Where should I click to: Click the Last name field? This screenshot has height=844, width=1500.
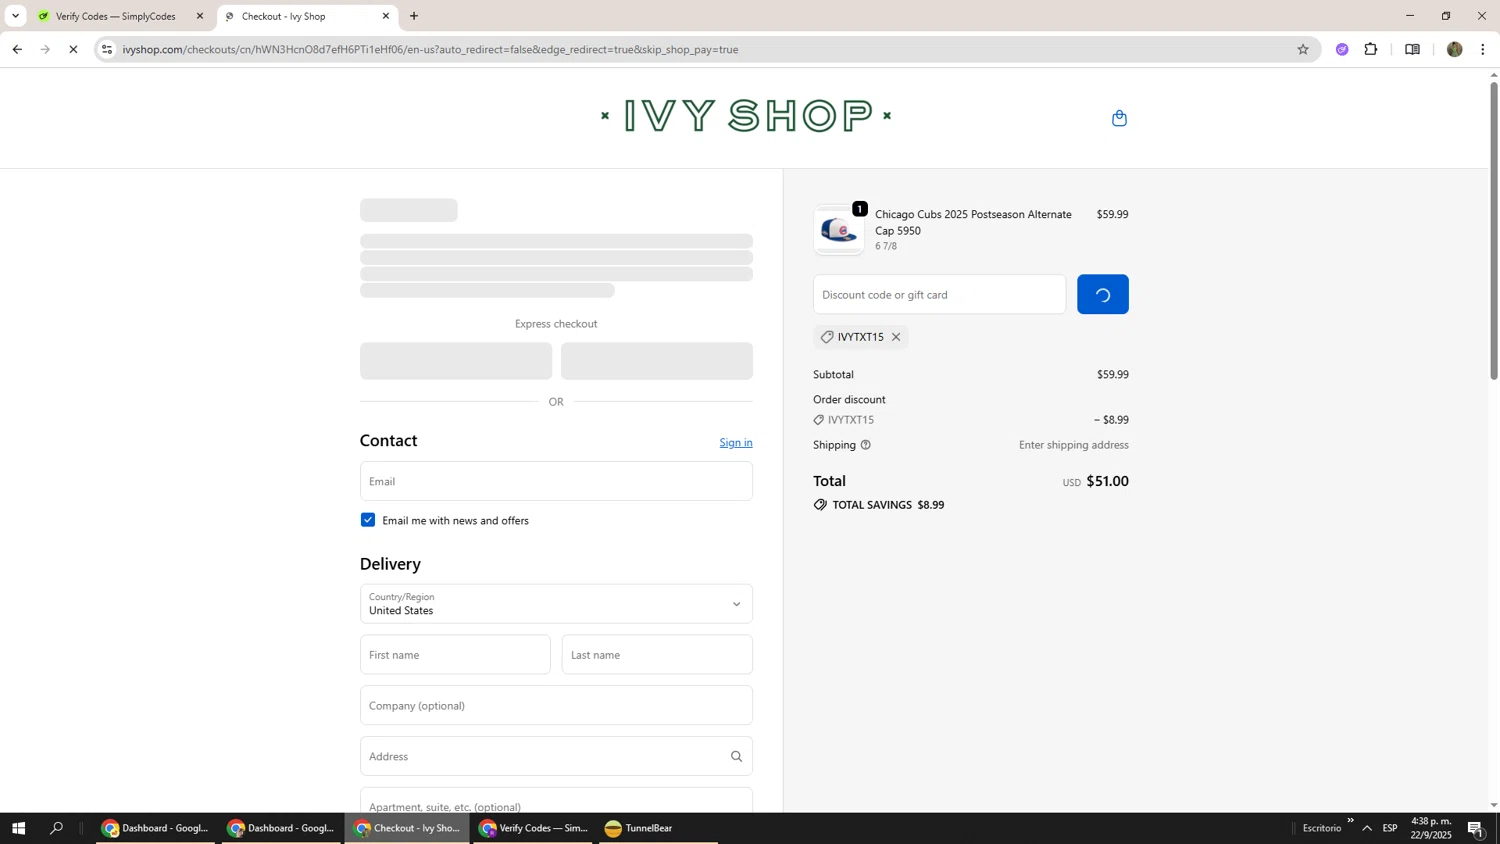click(x=657, y=655)
